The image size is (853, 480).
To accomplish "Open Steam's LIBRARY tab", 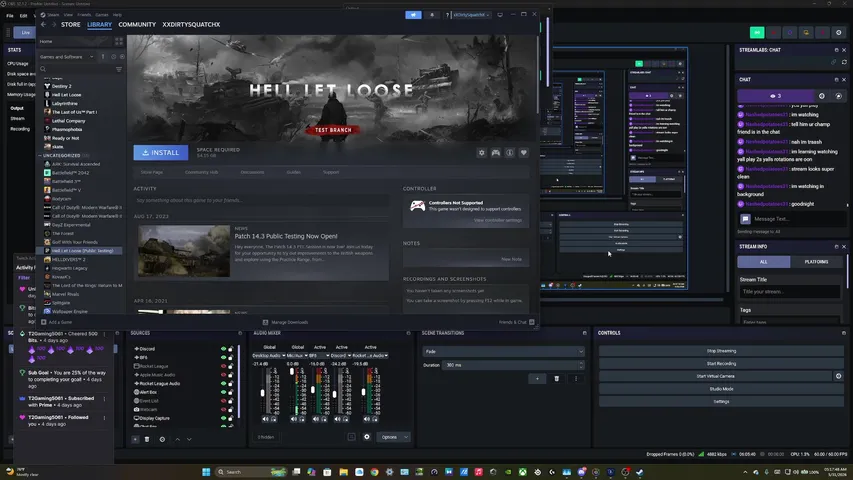I will [100, 24].
